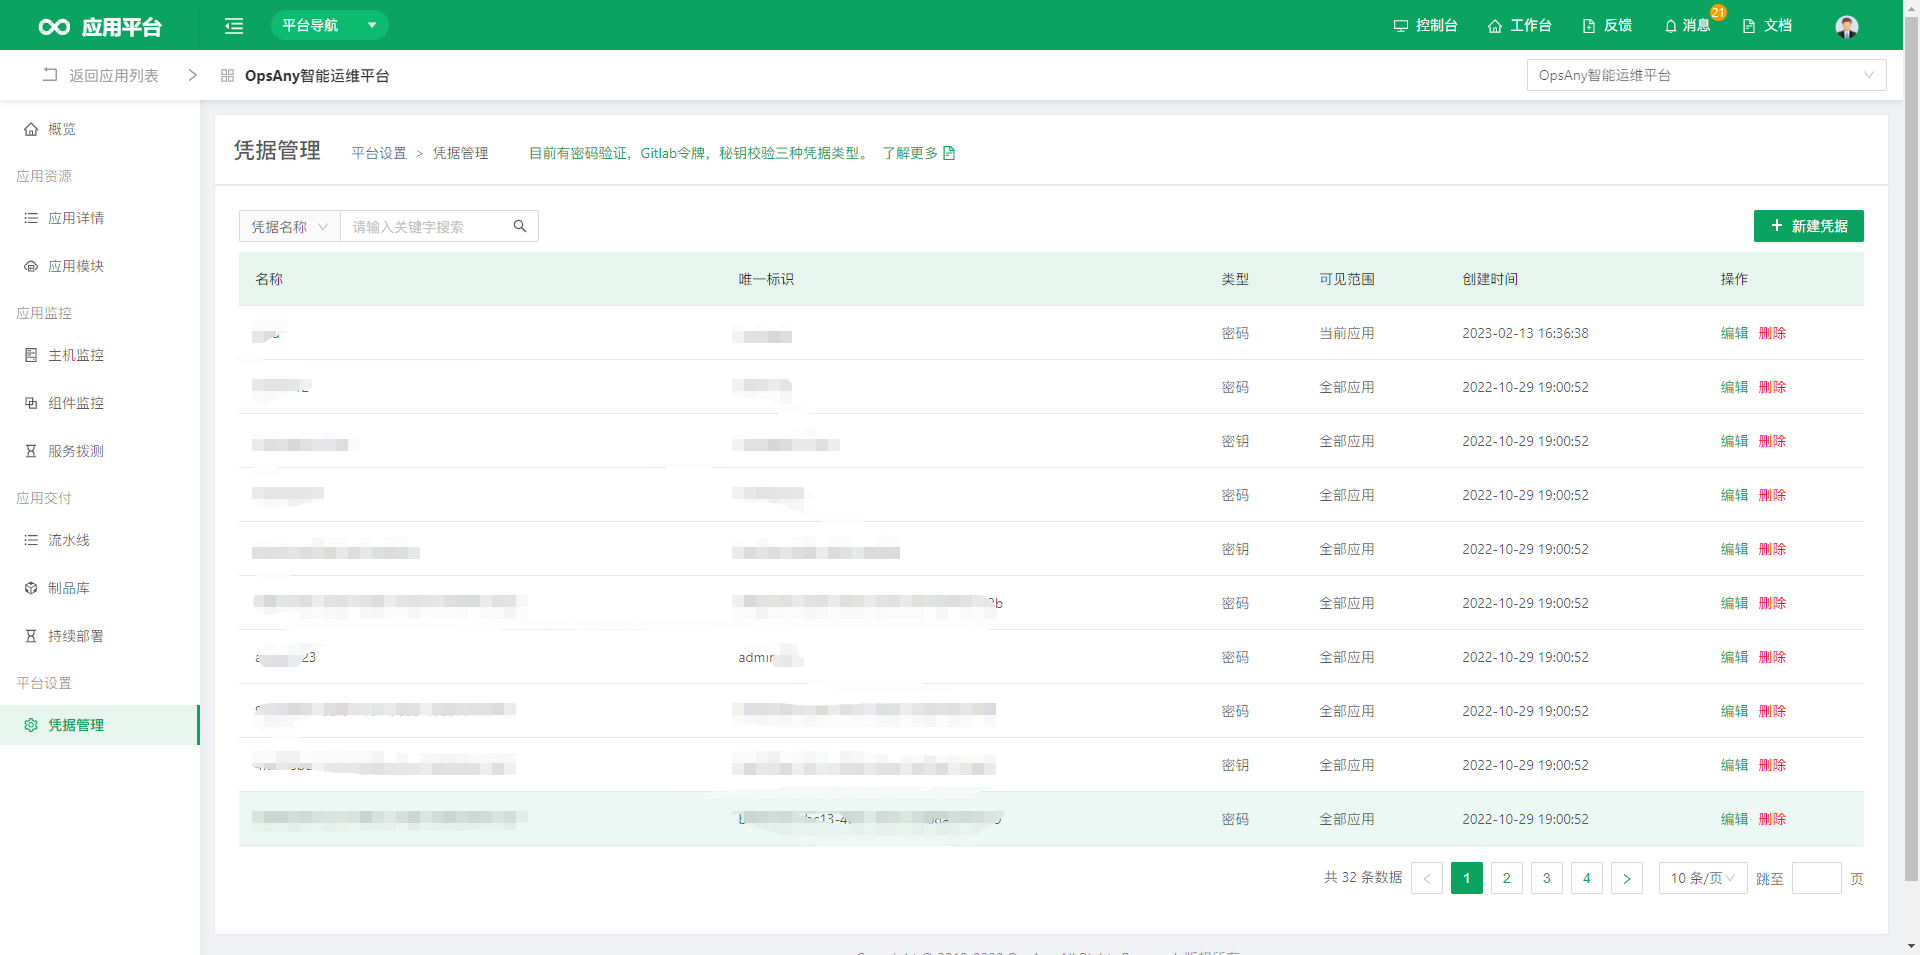Open 主机监控 in the sidebar
1920x955 pixels.
click(100, 355)
